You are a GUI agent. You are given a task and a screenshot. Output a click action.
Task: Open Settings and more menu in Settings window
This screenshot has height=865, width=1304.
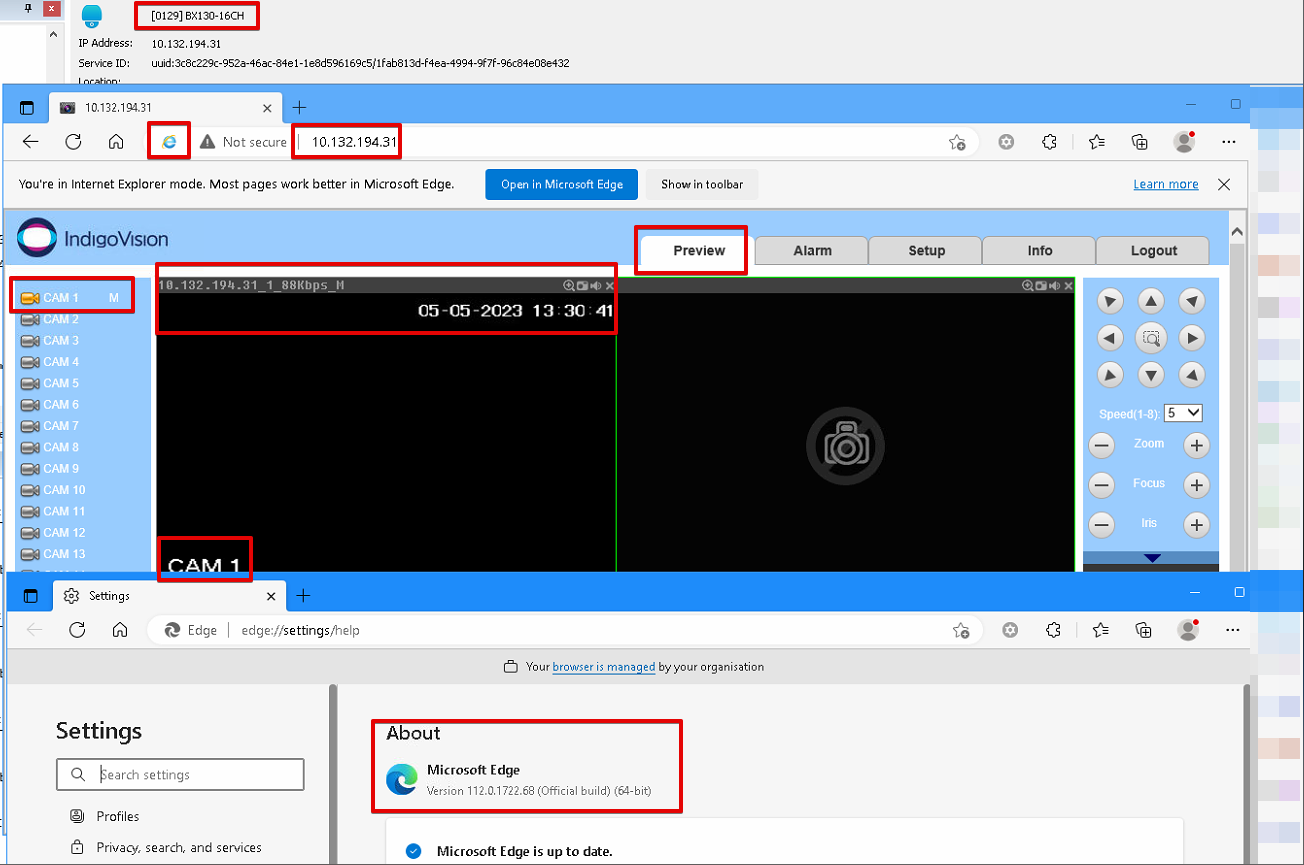[1231, 630]
